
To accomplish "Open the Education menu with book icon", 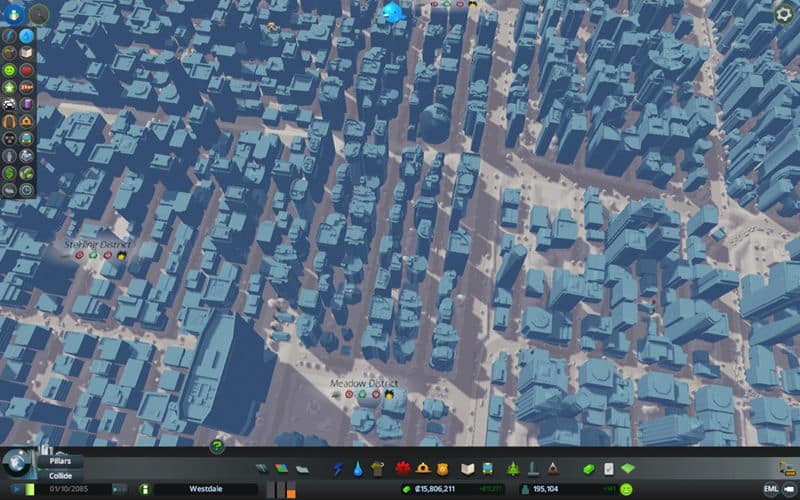I will (x=466, y=468).
